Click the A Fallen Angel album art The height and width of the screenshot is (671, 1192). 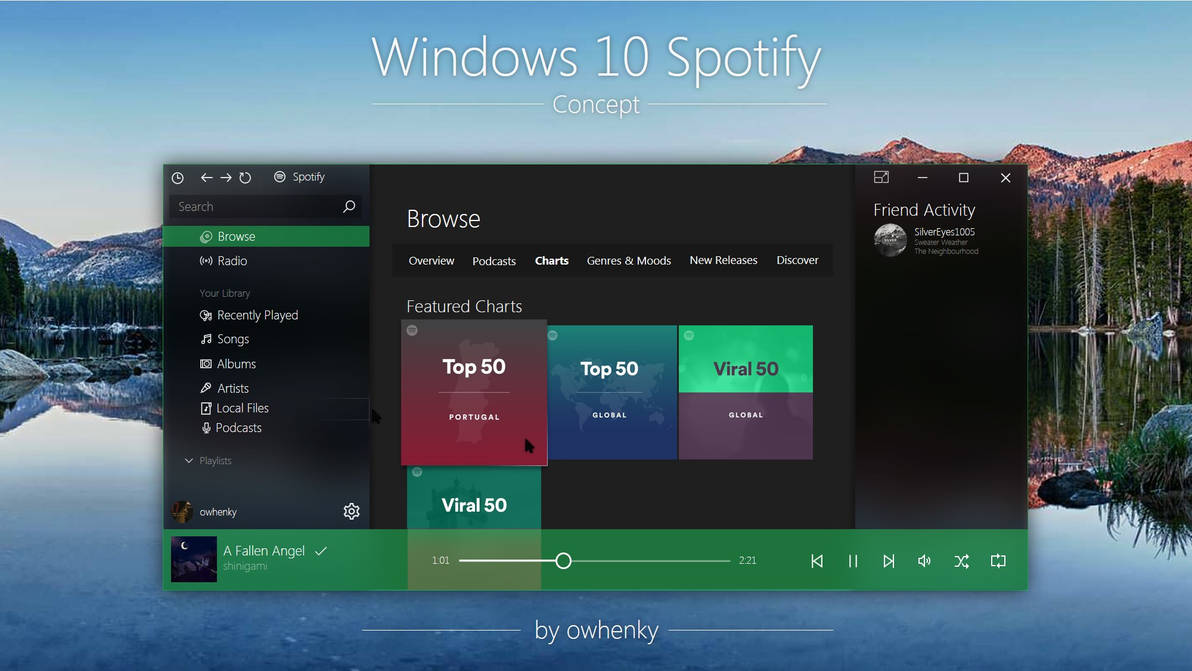[x=194, y=559]
